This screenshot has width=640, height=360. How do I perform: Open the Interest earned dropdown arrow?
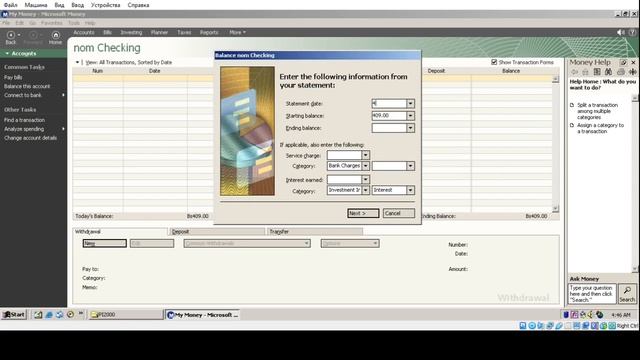366,180
